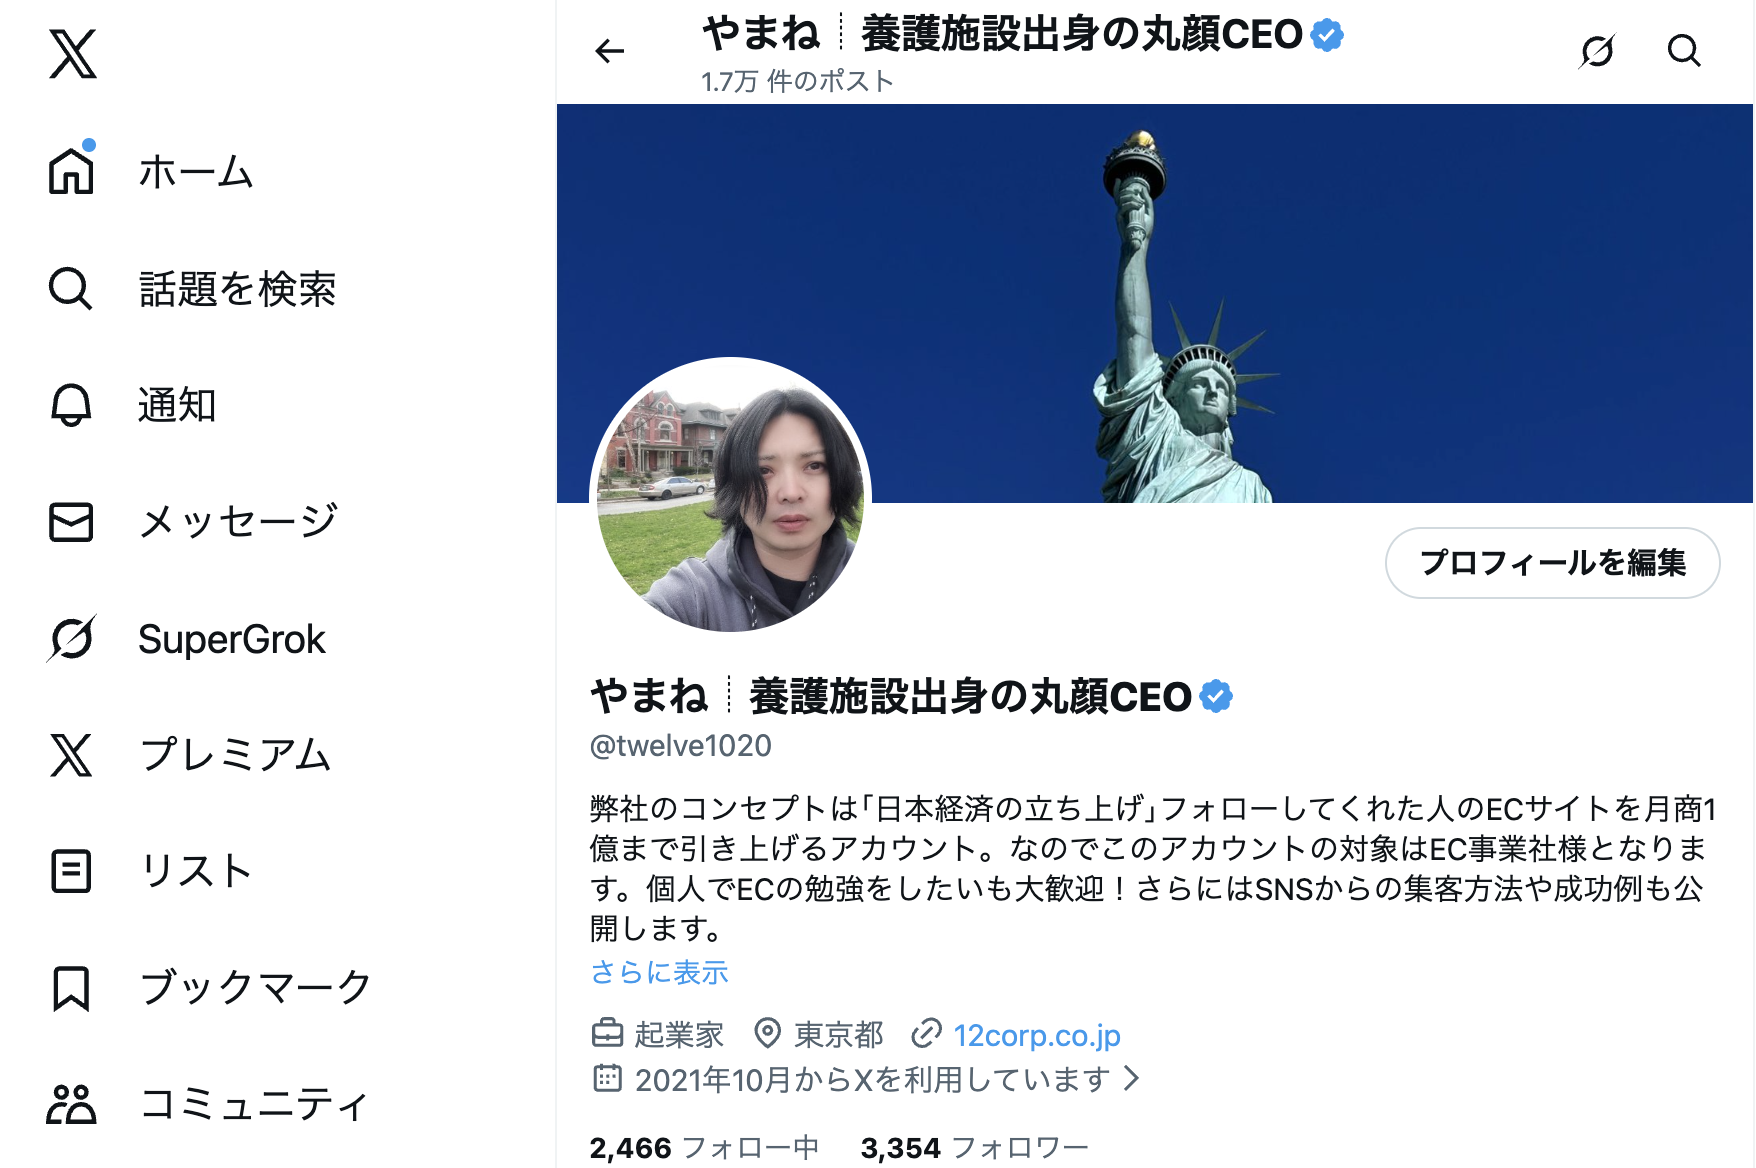The image size is (1756, 1168).
Task: Open ホーム from the sidebar
Action: coord(150,171)
